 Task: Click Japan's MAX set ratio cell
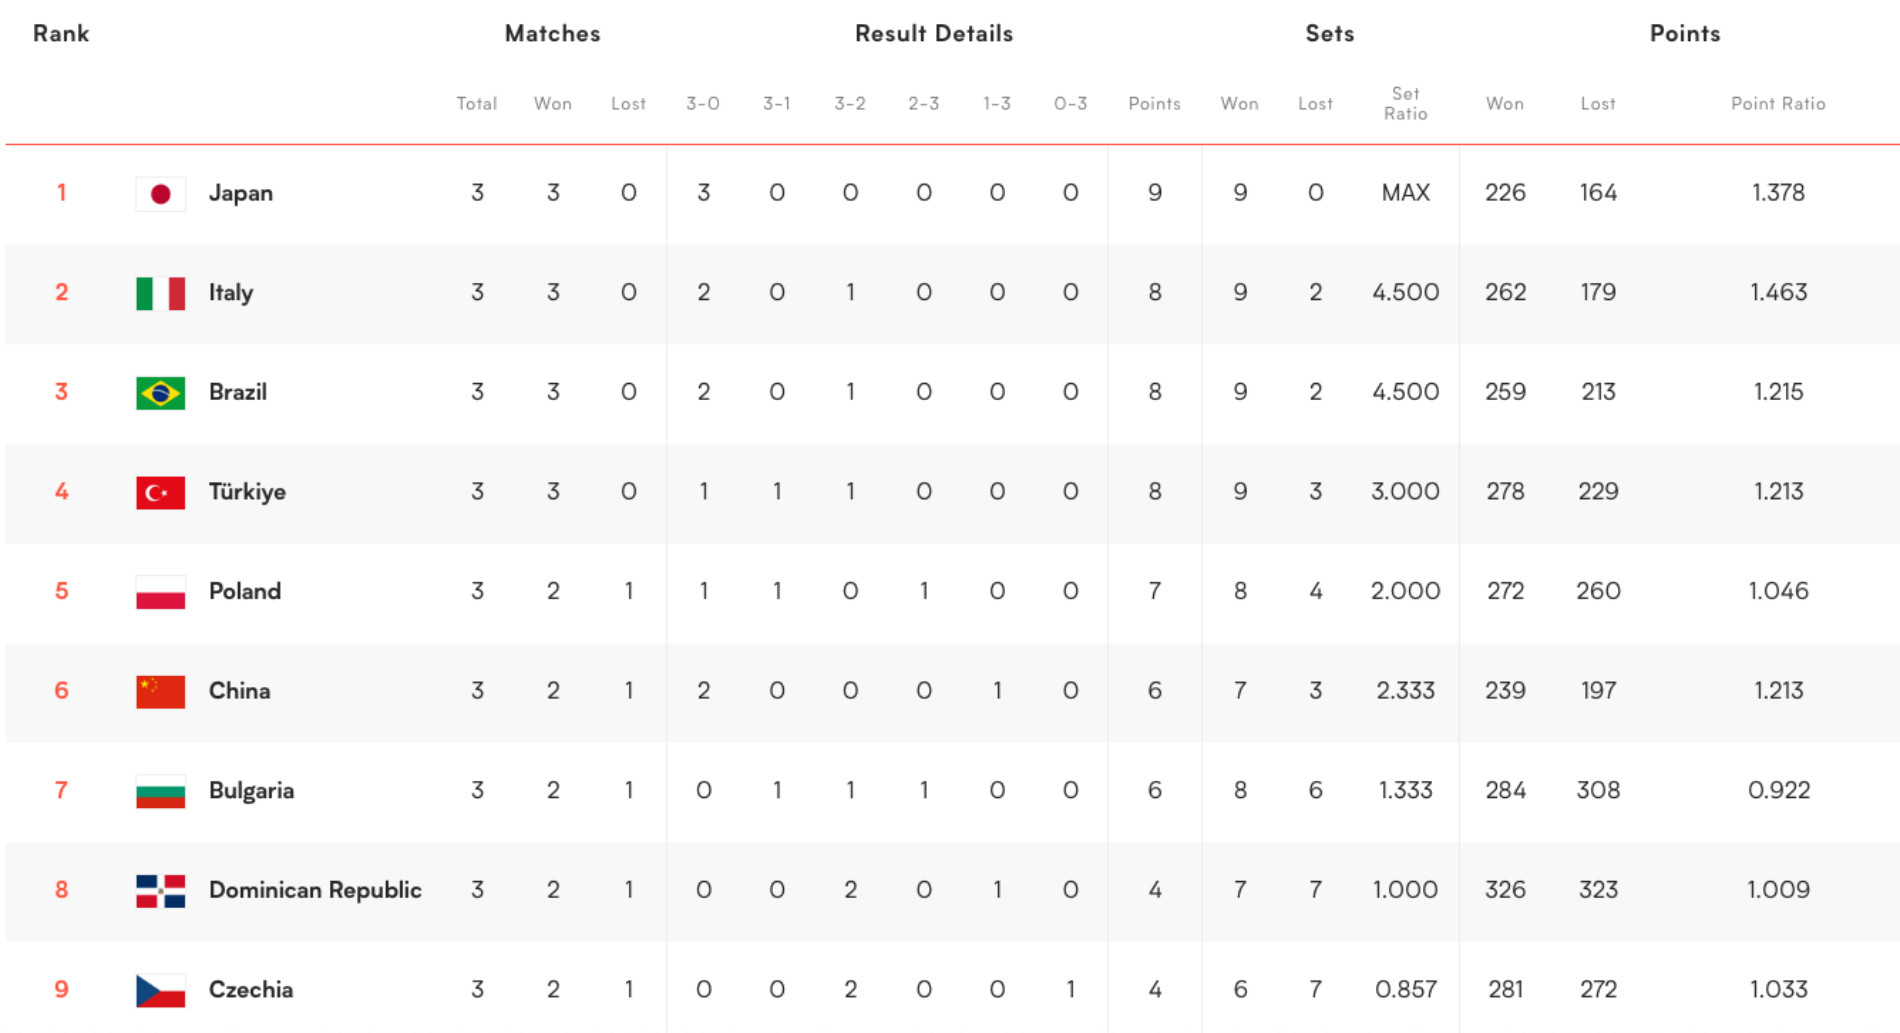(x=1405, y=193)
